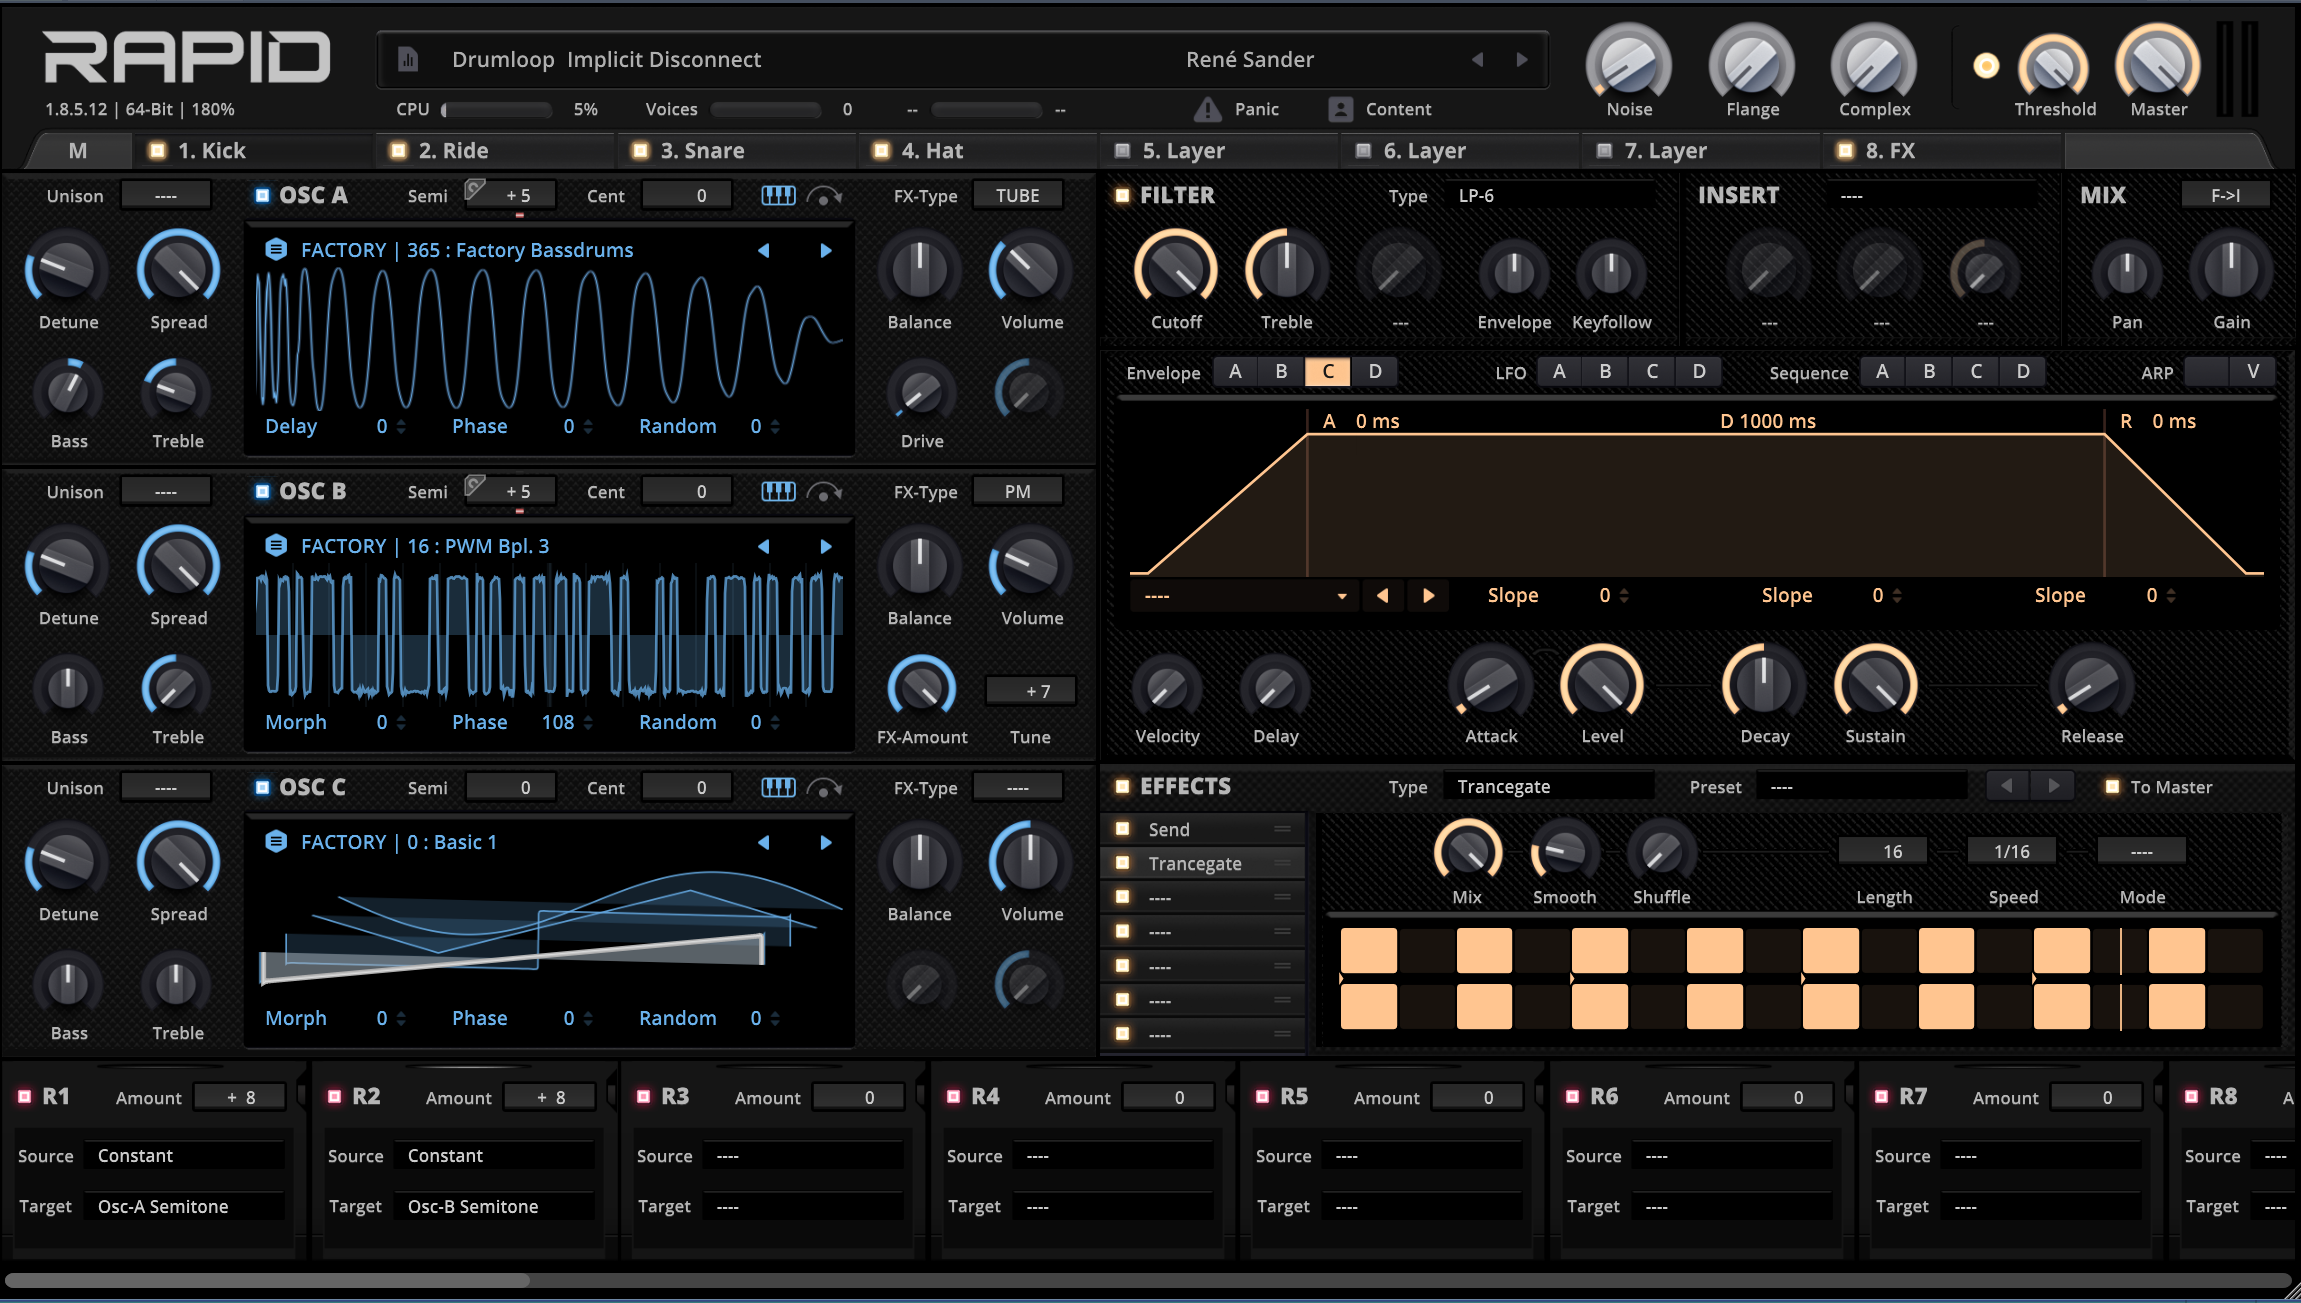The height and width of the screenshot is (1303, 2301).
Task: Toggle the To Master checkbox
Action: coord(2112,787)
